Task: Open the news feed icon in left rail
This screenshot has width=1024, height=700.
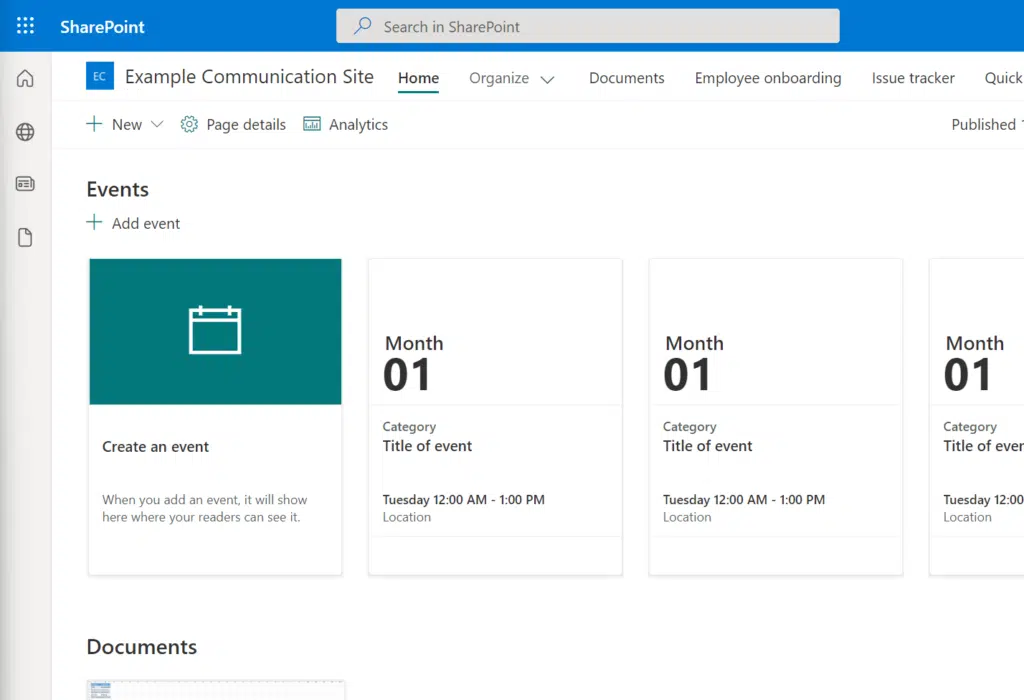Action: click(x=25, y=184)
